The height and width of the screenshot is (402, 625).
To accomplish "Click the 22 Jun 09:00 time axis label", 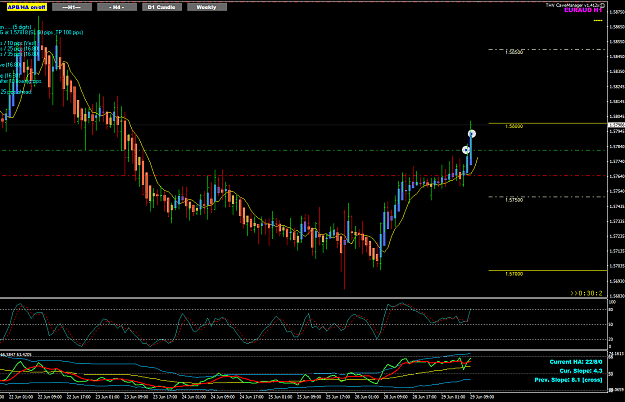I will click(50, 397).
